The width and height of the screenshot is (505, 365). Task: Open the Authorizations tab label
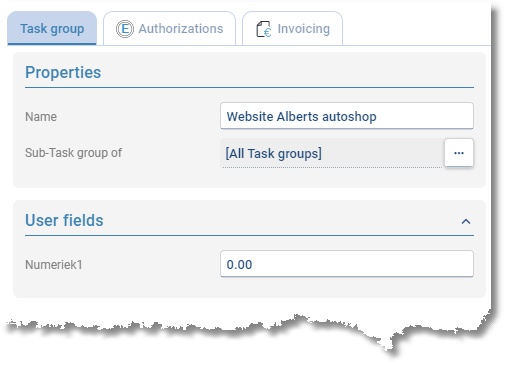click(181, 29)
